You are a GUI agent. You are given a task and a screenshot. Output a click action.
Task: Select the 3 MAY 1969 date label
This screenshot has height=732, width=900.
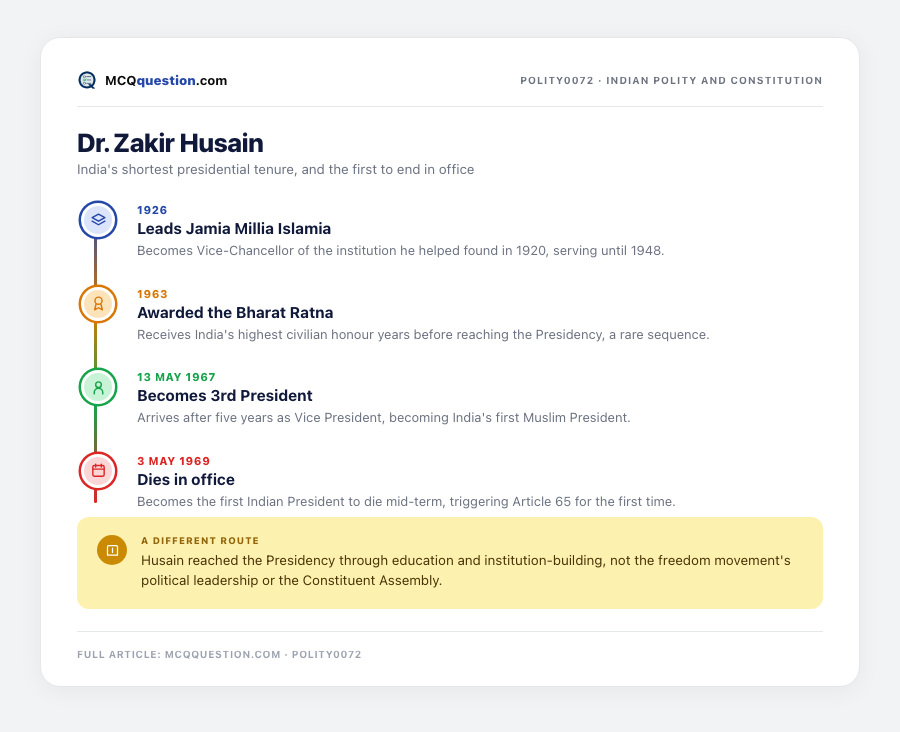pos(173,461)
